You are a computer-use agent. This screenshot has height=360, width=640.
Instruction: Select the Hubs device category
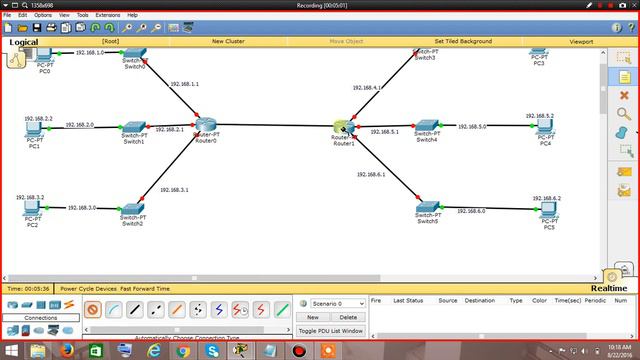(x=41, y=305)
